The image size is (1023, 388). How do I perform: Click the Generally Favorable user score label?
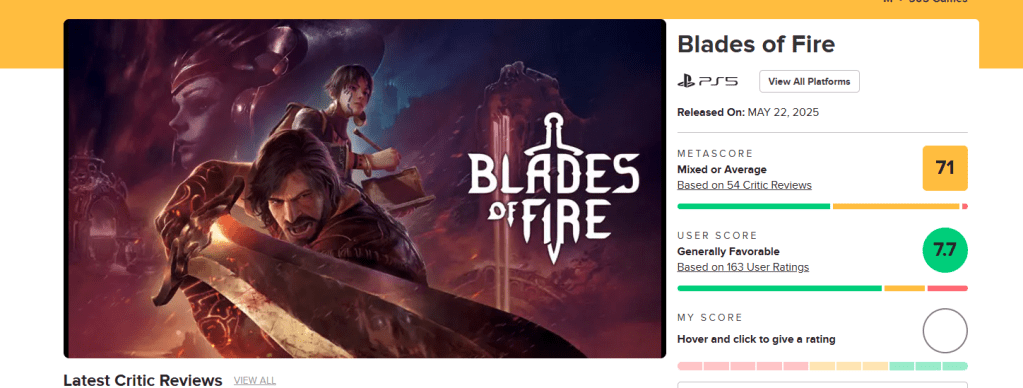click(728, 252)
